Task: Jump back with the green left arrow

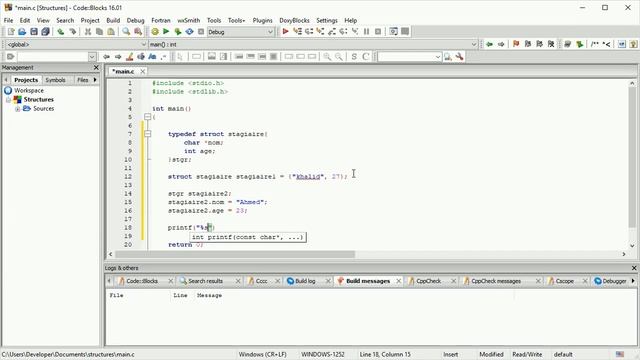Action: tap(489, 44)
